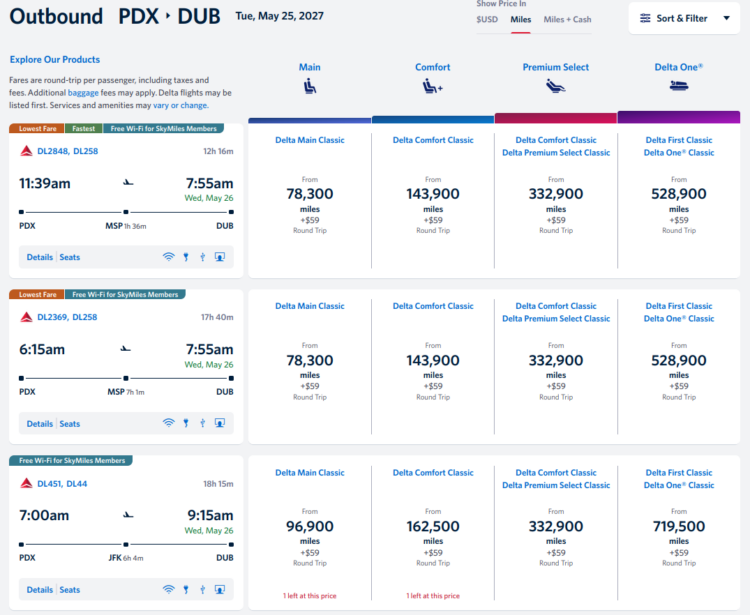The image size is (750, 615).
Task: Click the Lowest Fare badge on DL2369 flight
Action: (x=37, y=294)
